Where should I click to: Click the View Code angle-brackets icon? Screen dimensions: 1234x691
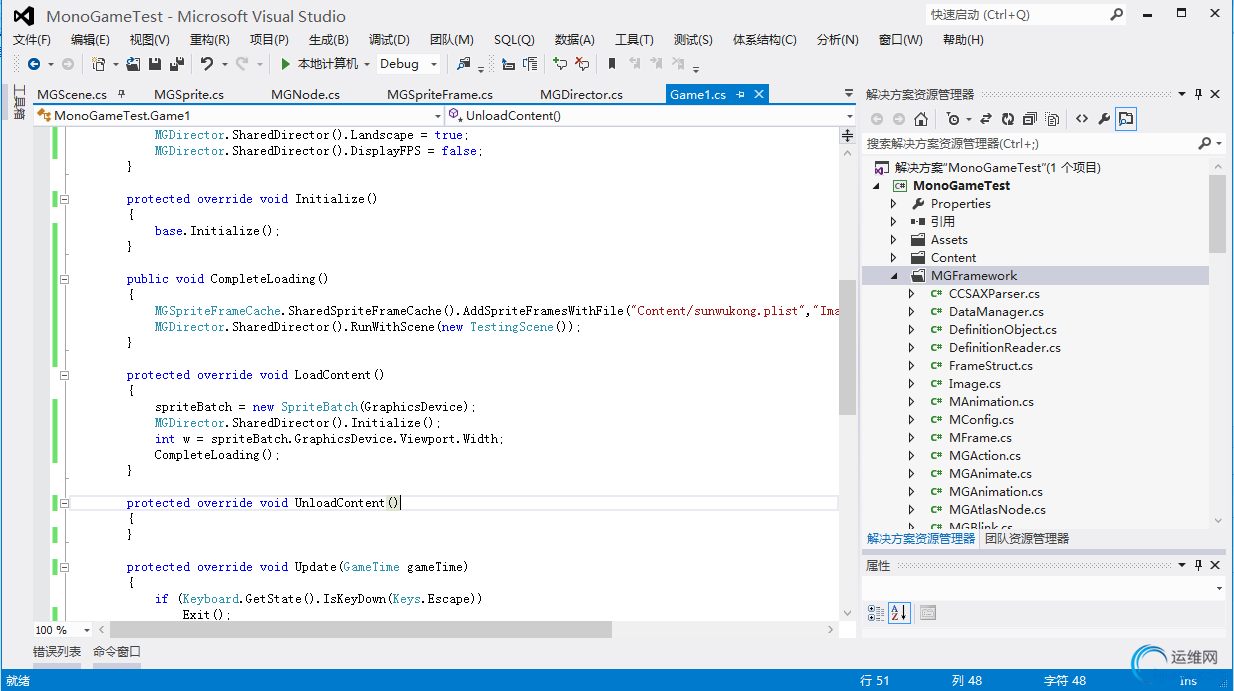(x=1082, y=119)
